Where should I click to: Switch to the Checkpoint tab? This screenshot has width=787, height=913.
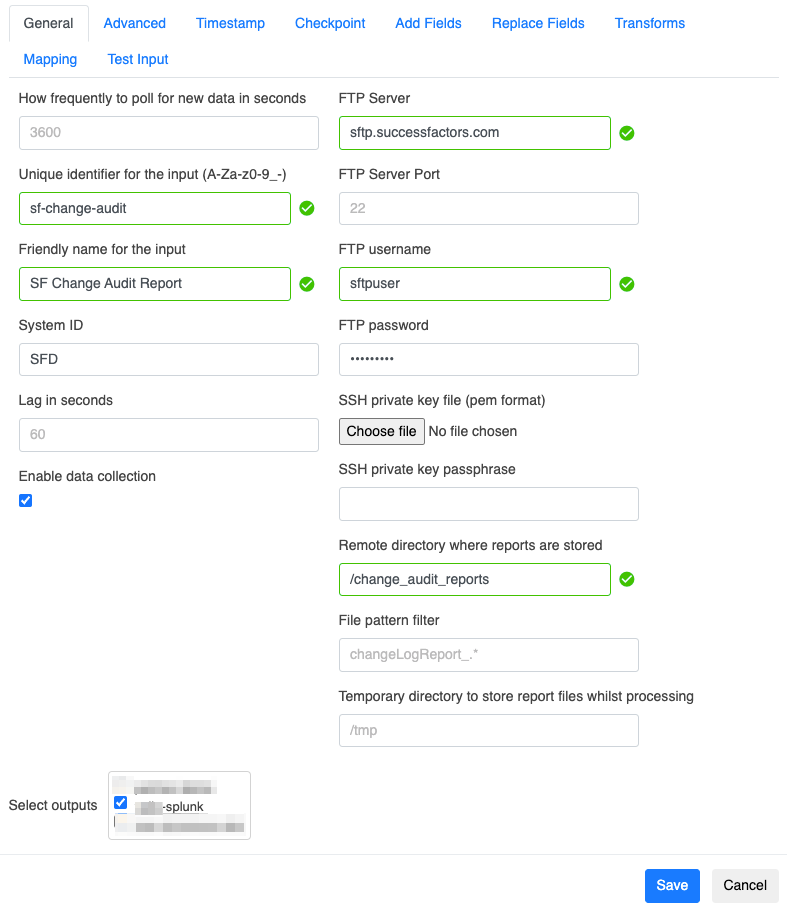(x=329, y=22)
